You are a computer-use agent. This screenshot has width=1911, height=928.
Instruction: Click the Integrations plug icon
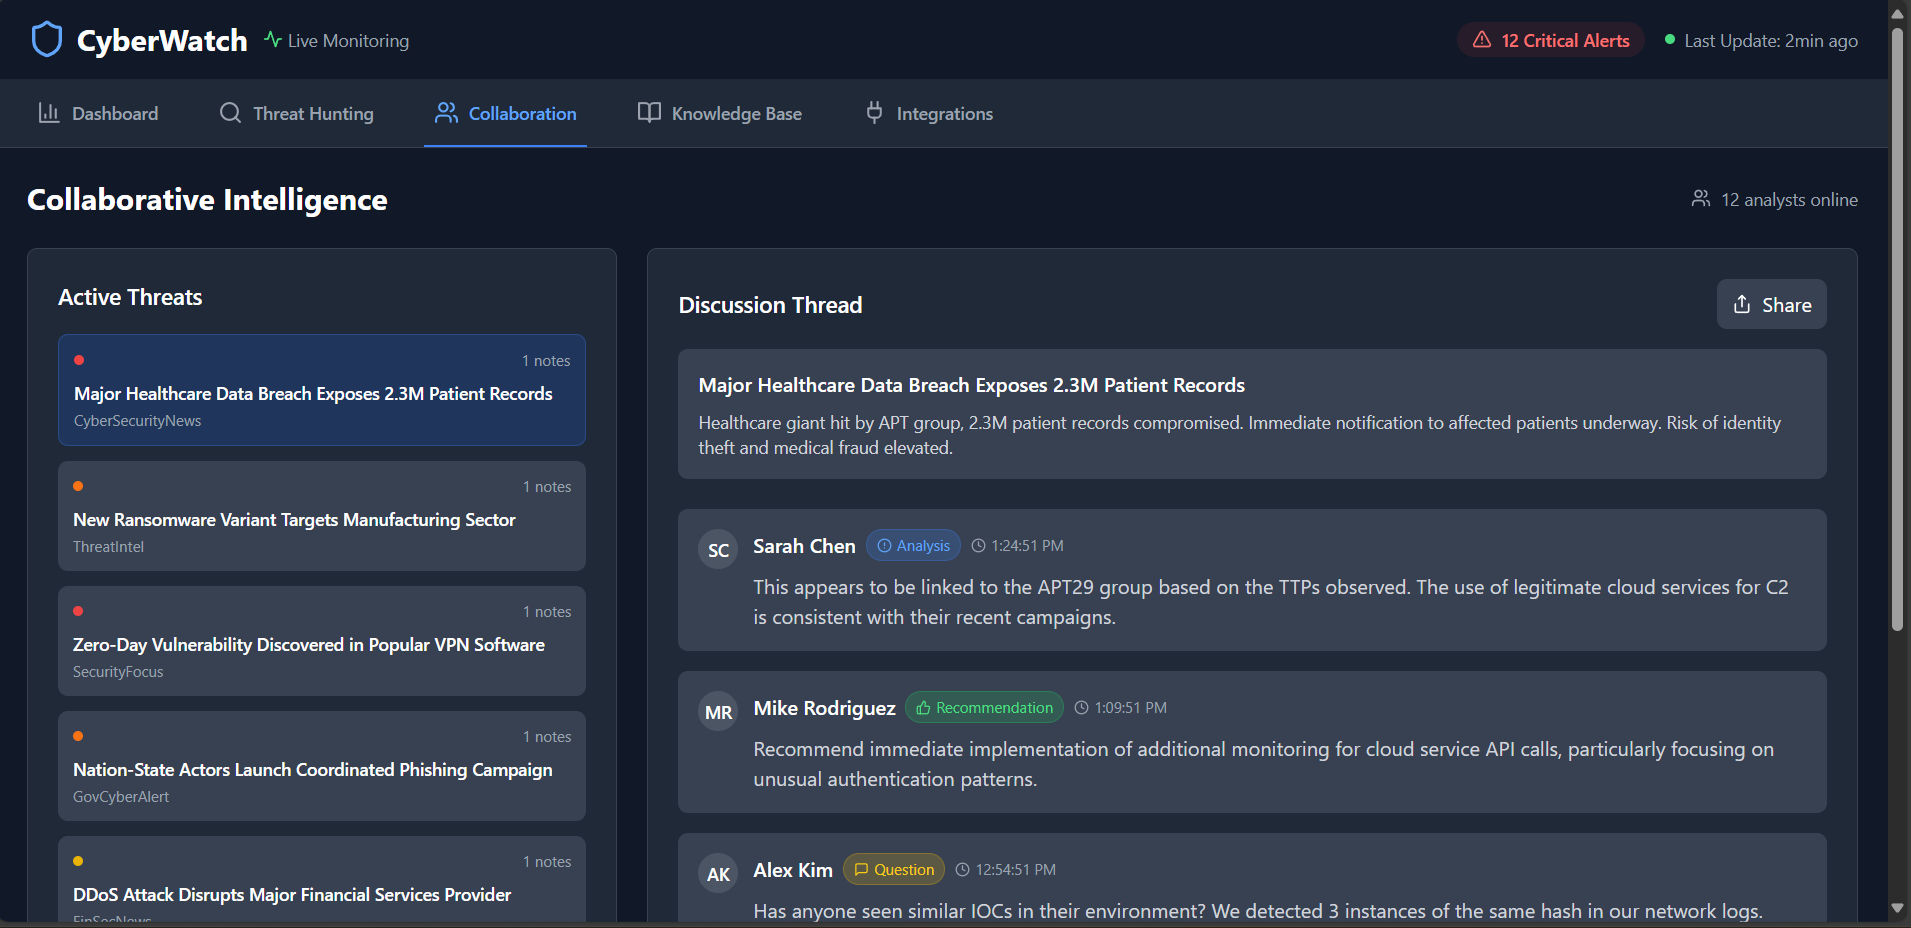[x=874, y=113]
